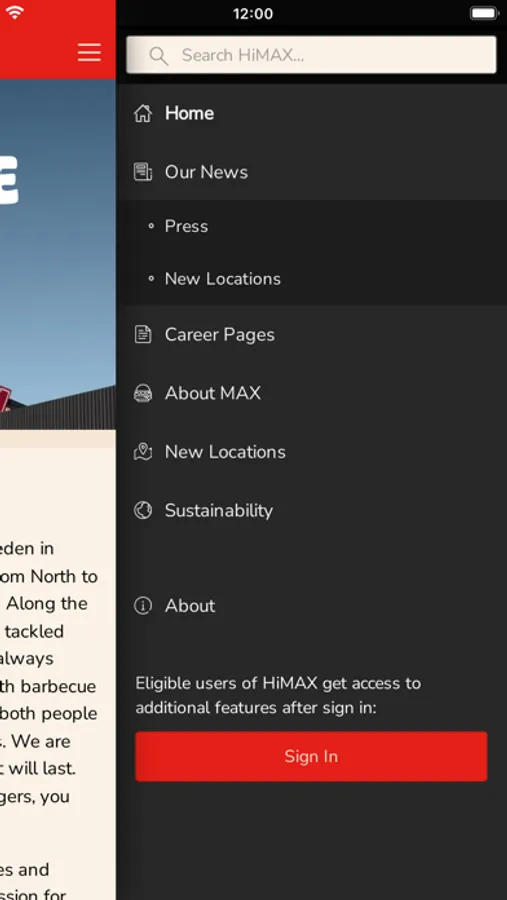Click the info circle icon beside About

(x=143, y=606)
